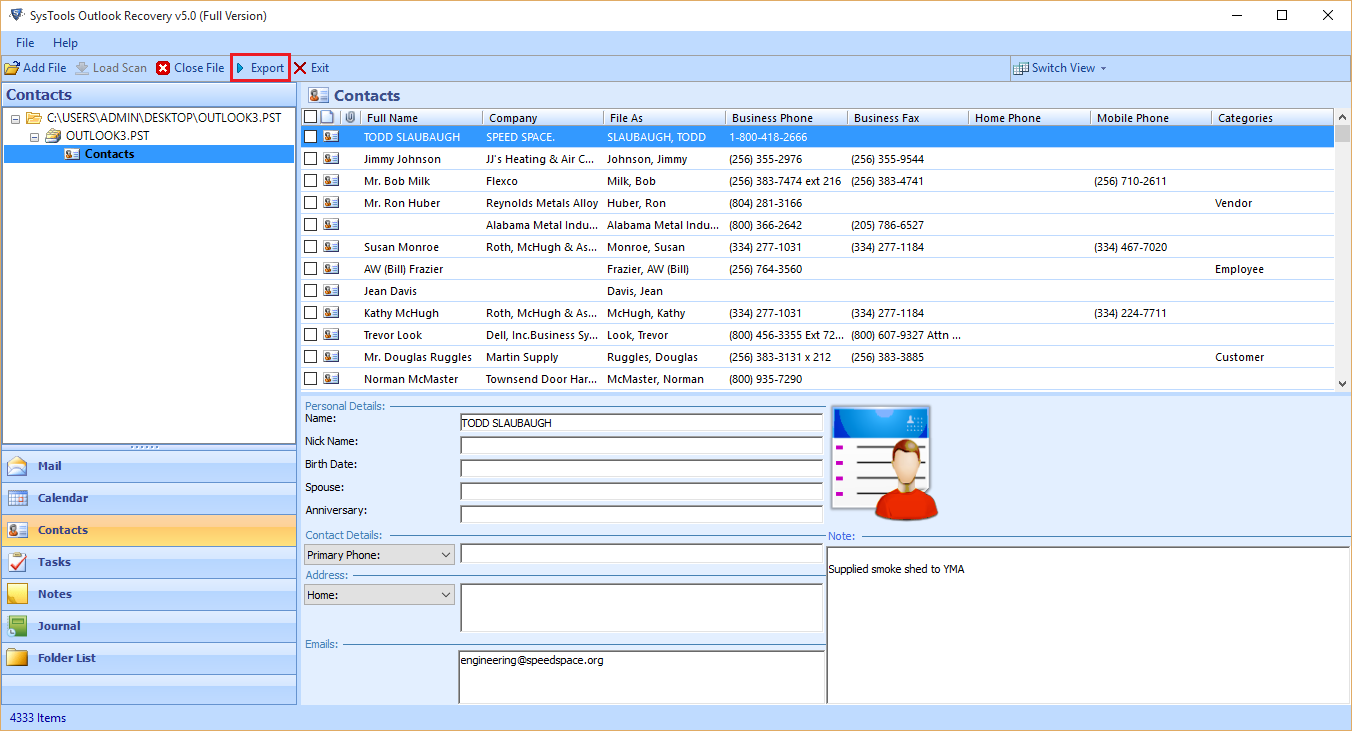Sort by the Company column header
1352x731 pixels.
point(544,118)
